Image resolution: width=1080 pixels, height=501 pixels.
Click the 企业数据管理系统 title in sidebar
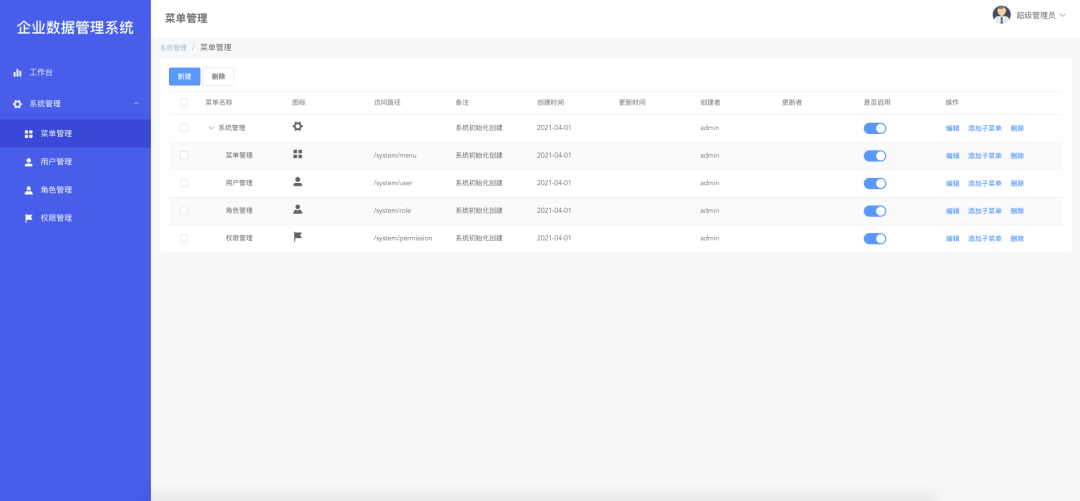(75, 28)
